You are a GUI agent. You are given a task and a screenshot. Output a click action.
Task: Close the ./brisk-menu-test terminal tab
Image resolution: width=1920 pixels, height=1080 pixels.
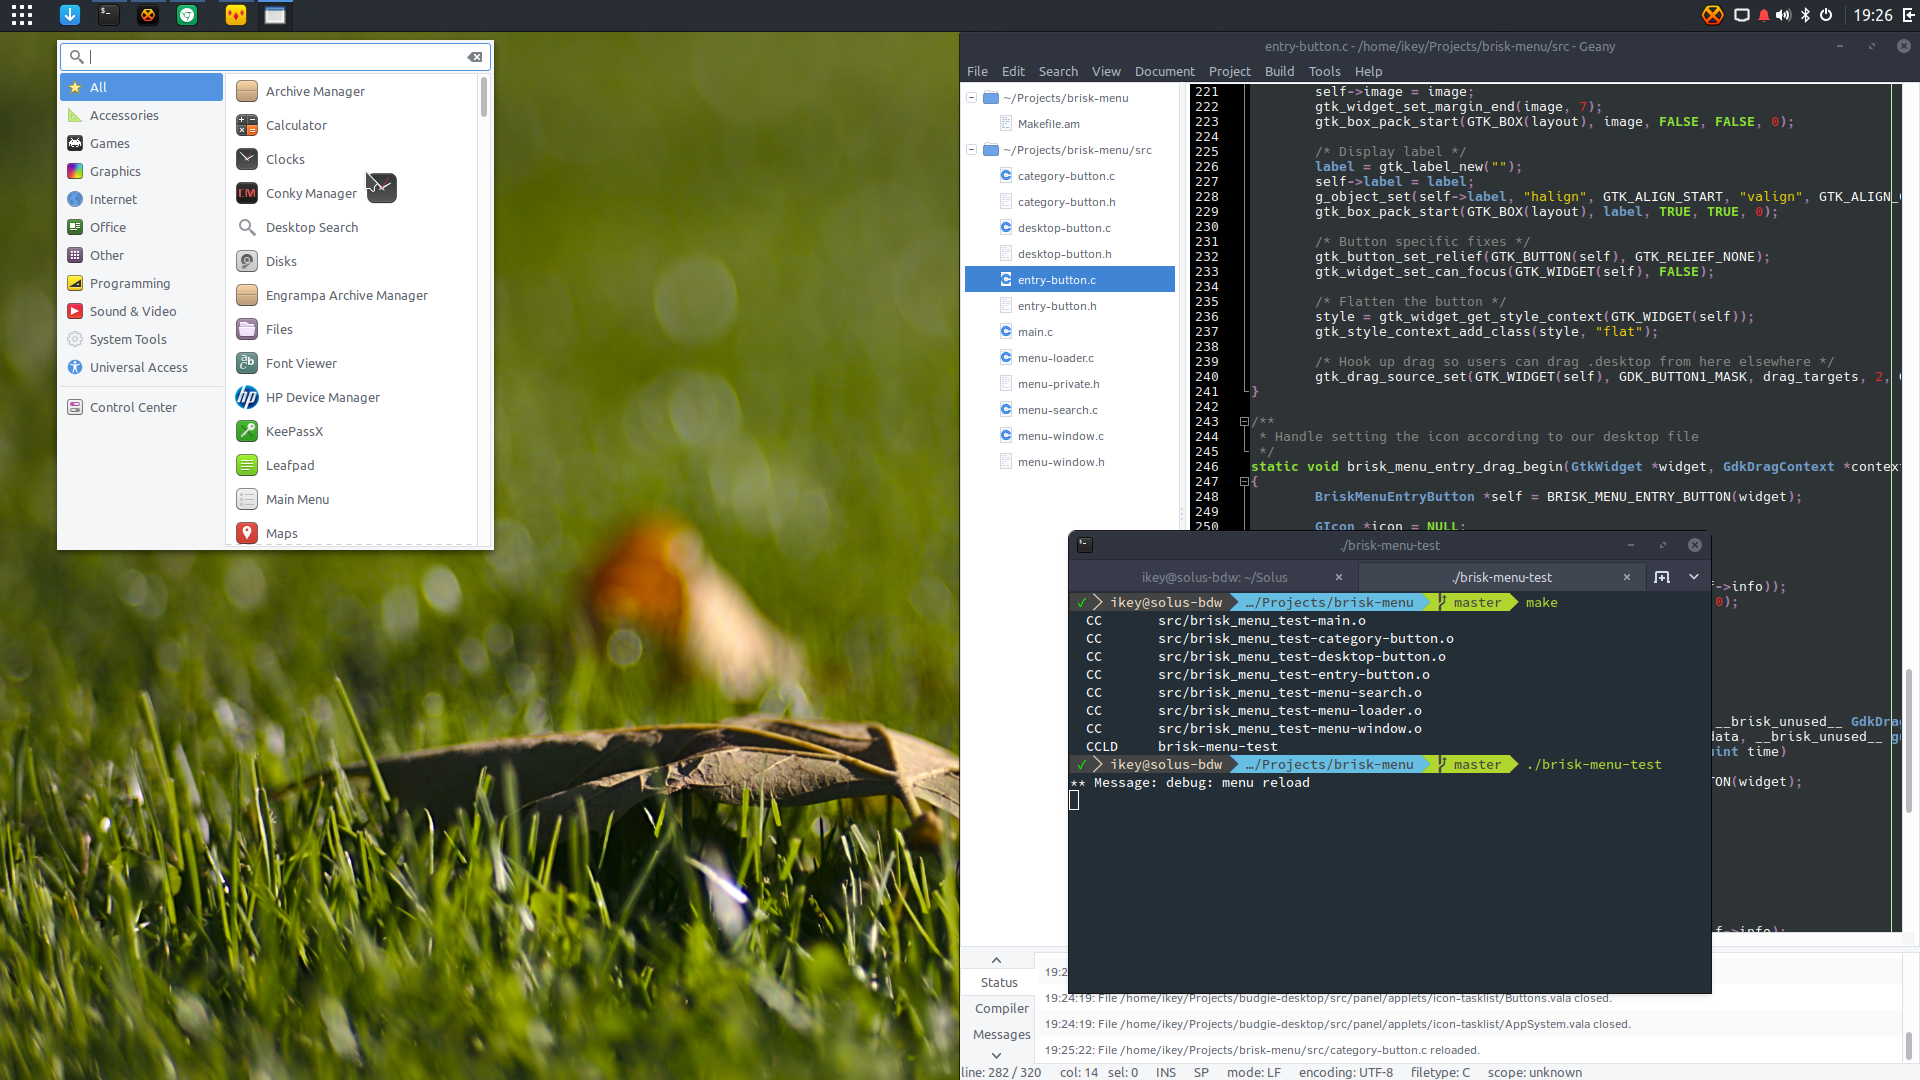[1627, 577]
